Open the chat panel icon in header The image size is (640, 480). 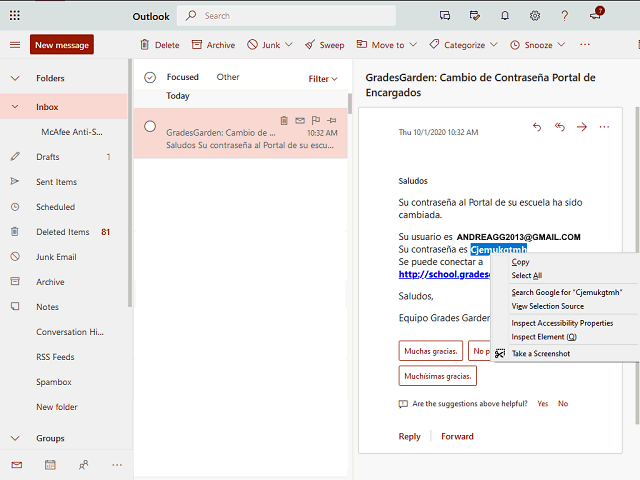(x=445, y=16)
